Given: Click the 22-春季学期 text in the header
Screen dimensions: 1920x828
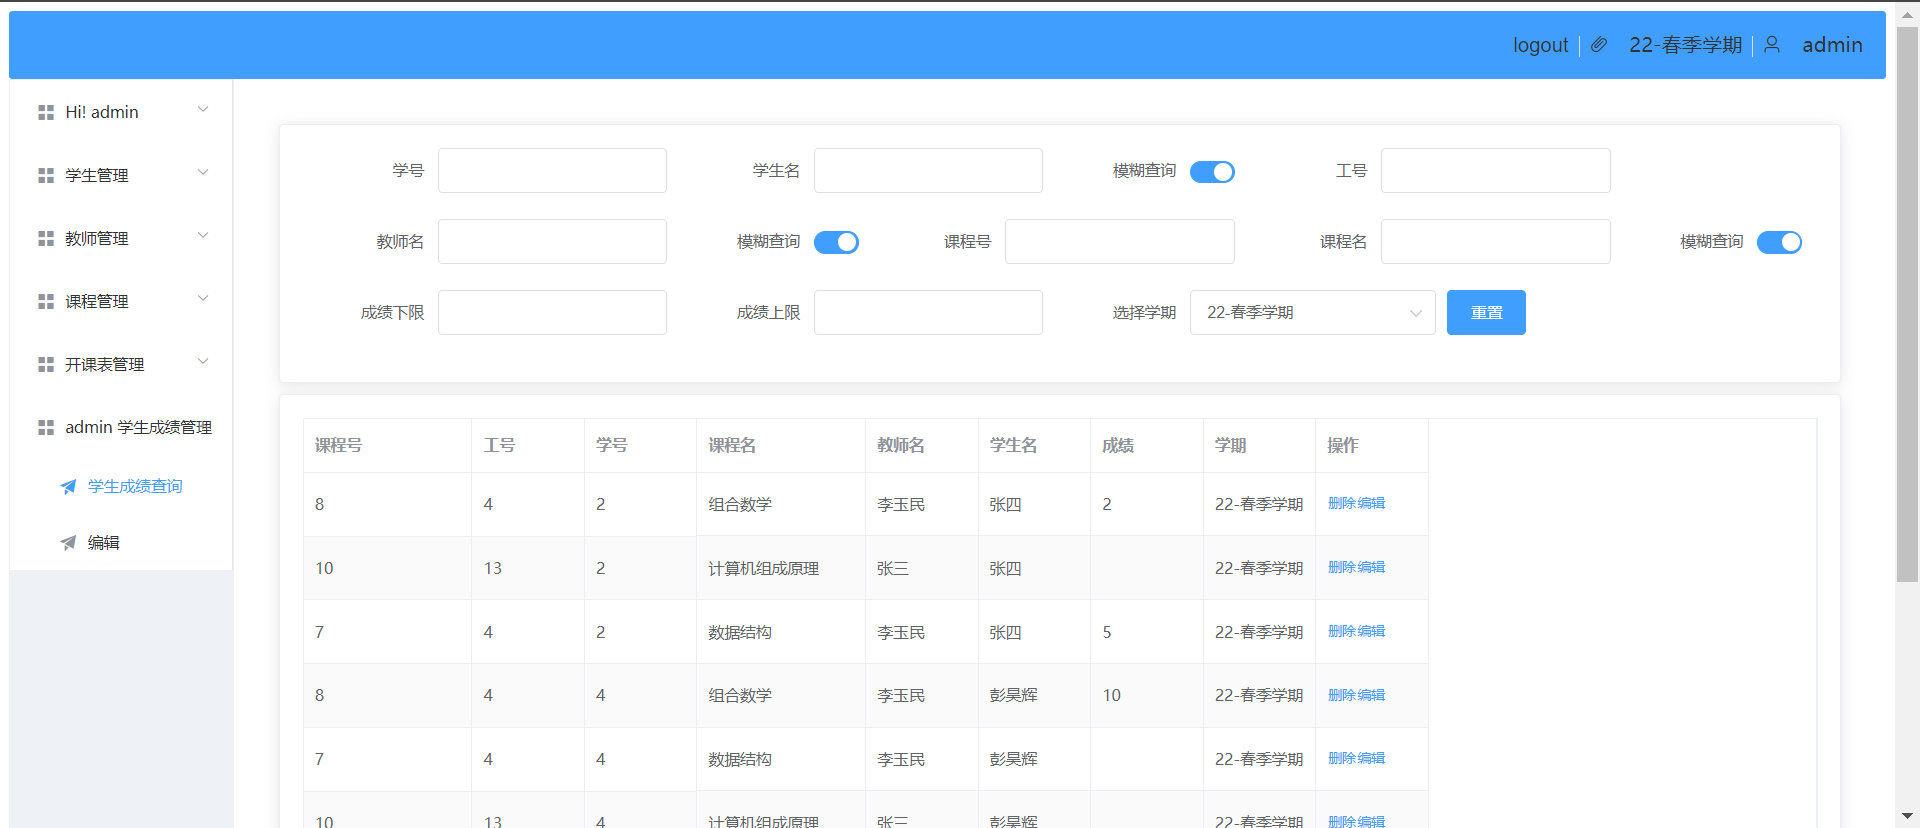Looking at the screenshot, I should coord(1685,45).
